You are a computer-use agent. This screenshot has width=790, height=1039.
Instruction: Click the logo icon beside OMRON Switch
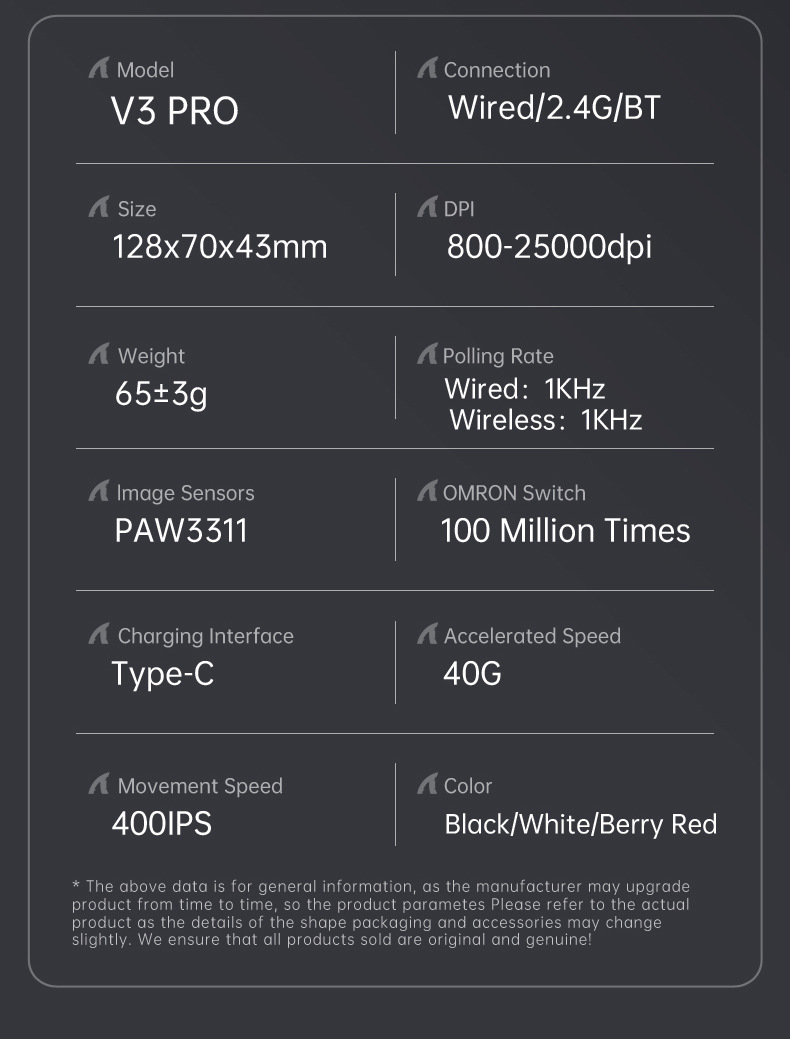(427, 492)
